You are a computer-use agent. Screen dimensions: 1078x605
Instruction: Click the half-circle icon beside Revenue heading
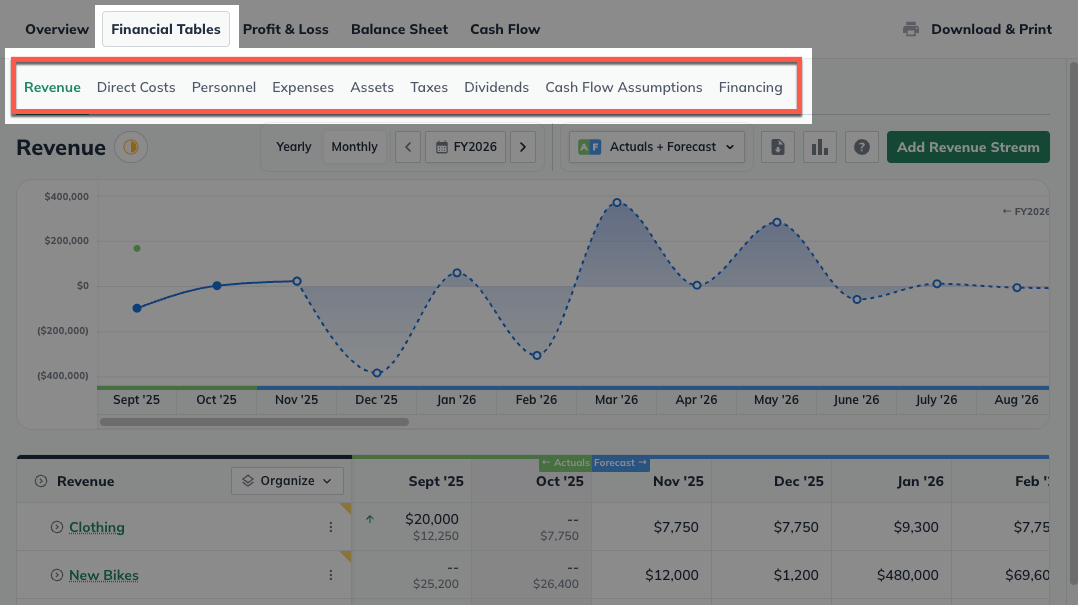[x=130, y=148]
